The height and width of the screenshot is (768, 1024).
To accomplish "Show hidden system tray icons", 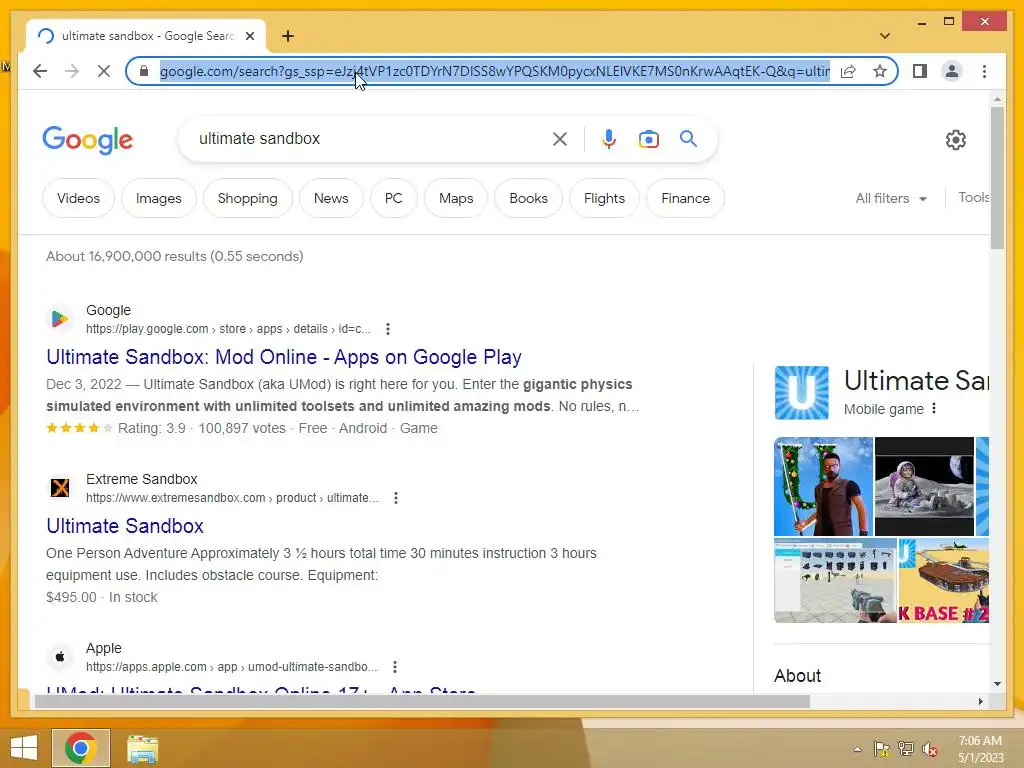I will (x=857, y=749).
